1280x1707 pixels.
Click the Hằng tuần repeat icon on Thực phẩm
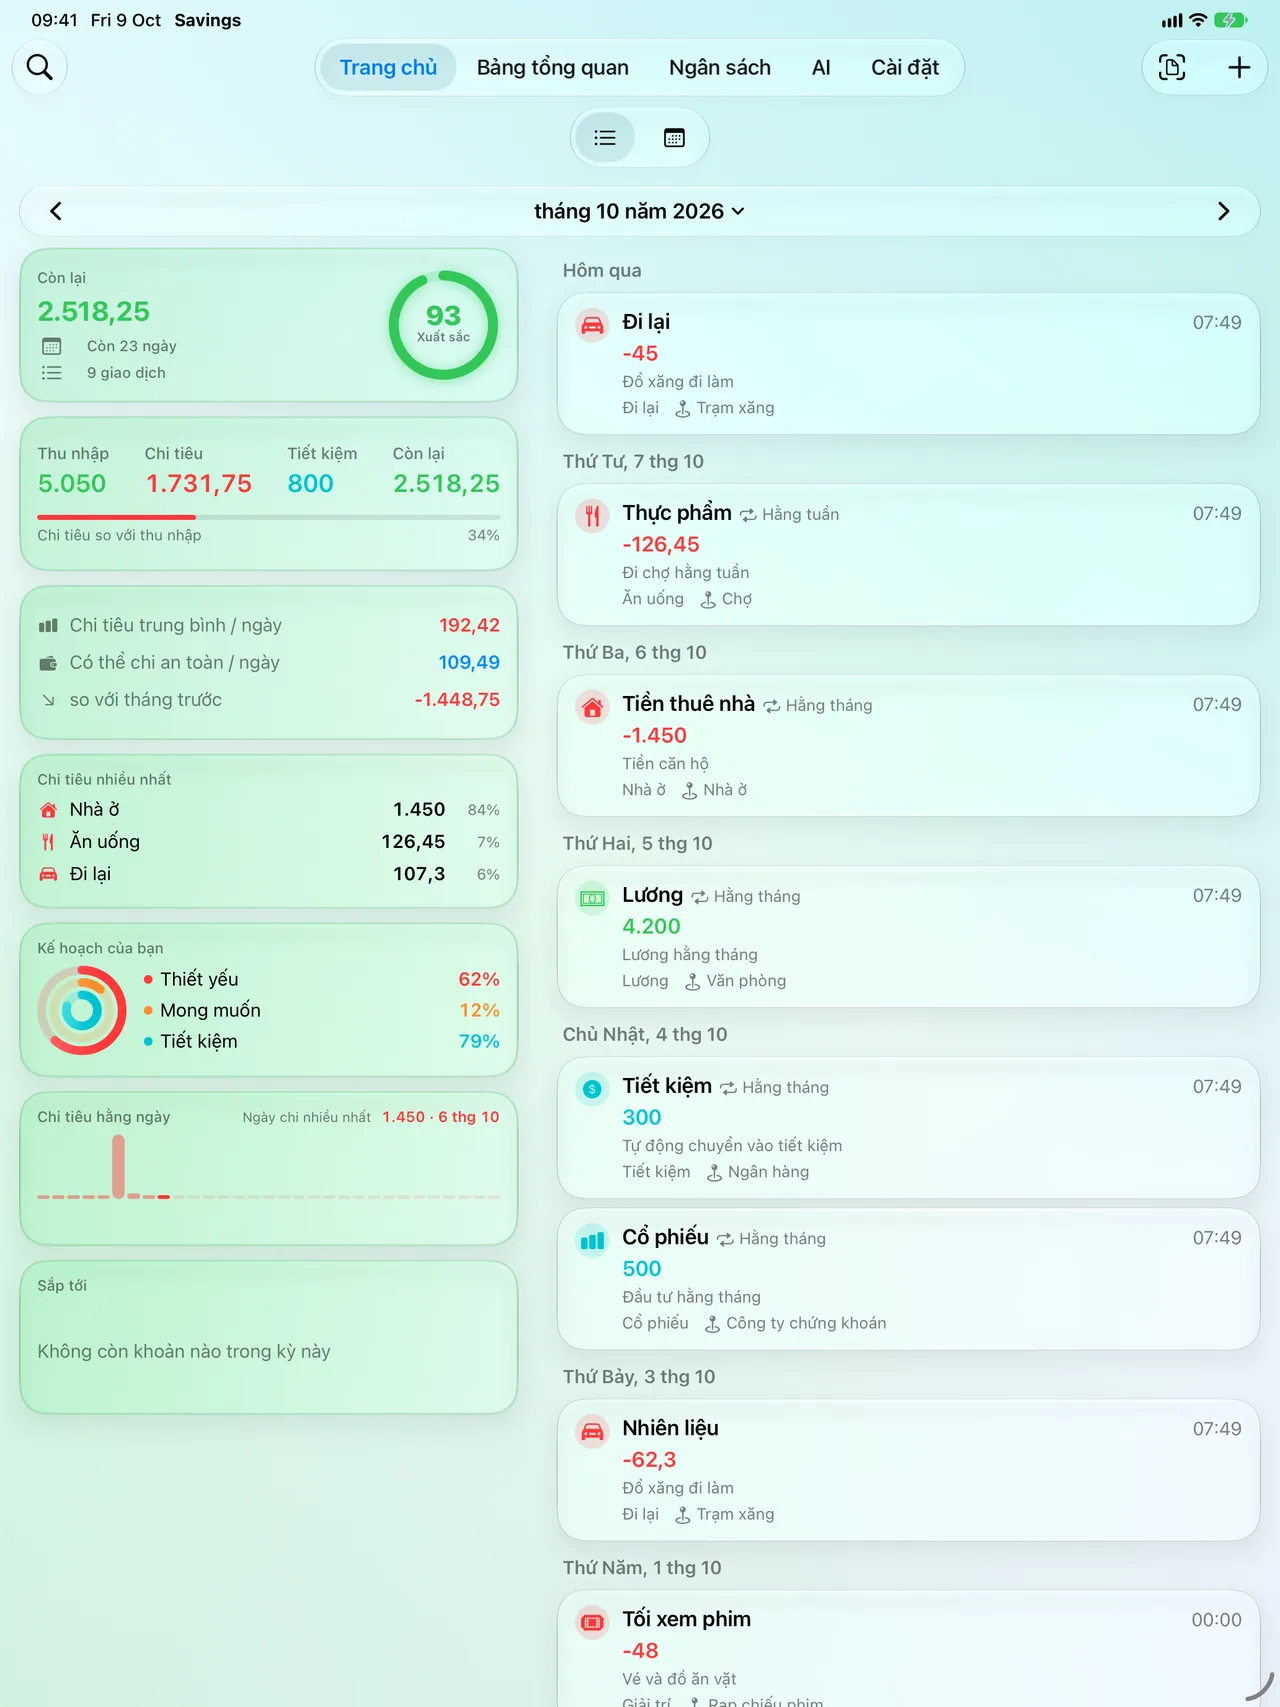point(748,515)
